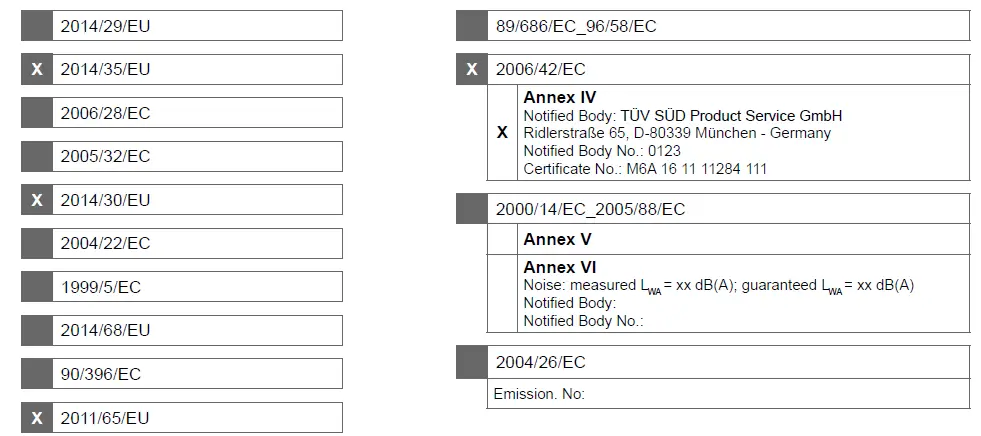Mark the Annex VI checkbox
Viewport: 981px width, 436px height.
click(x=502, y=294)
